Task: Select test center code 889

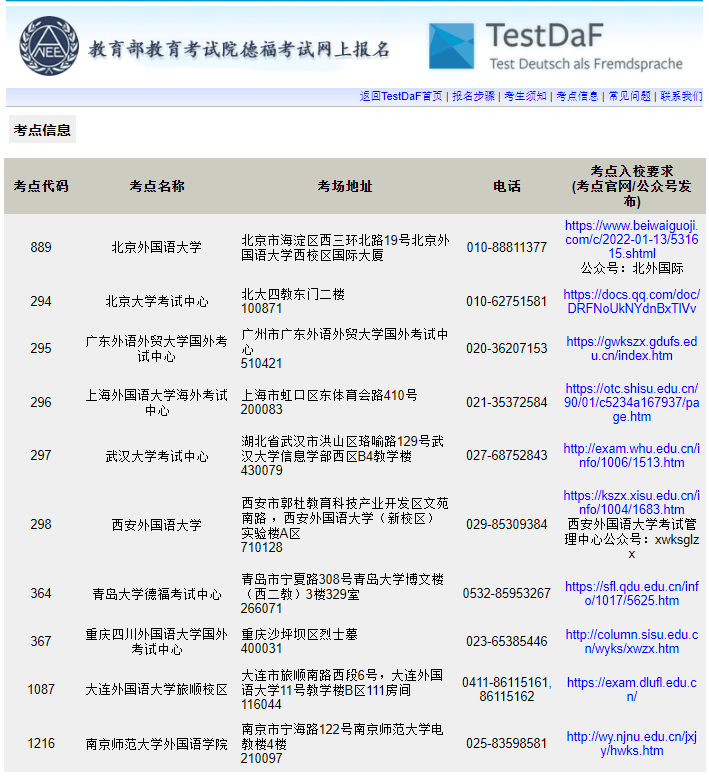Action: coord(41,247)
